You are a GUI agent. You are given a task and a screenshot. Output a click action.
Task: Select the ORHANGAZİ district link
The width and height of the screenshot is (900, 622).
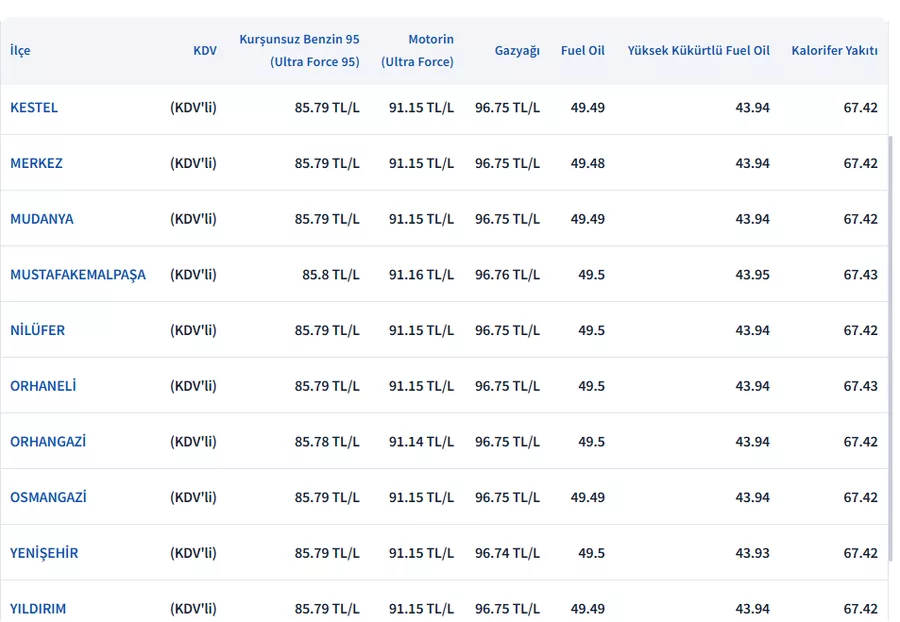point(48,441)
